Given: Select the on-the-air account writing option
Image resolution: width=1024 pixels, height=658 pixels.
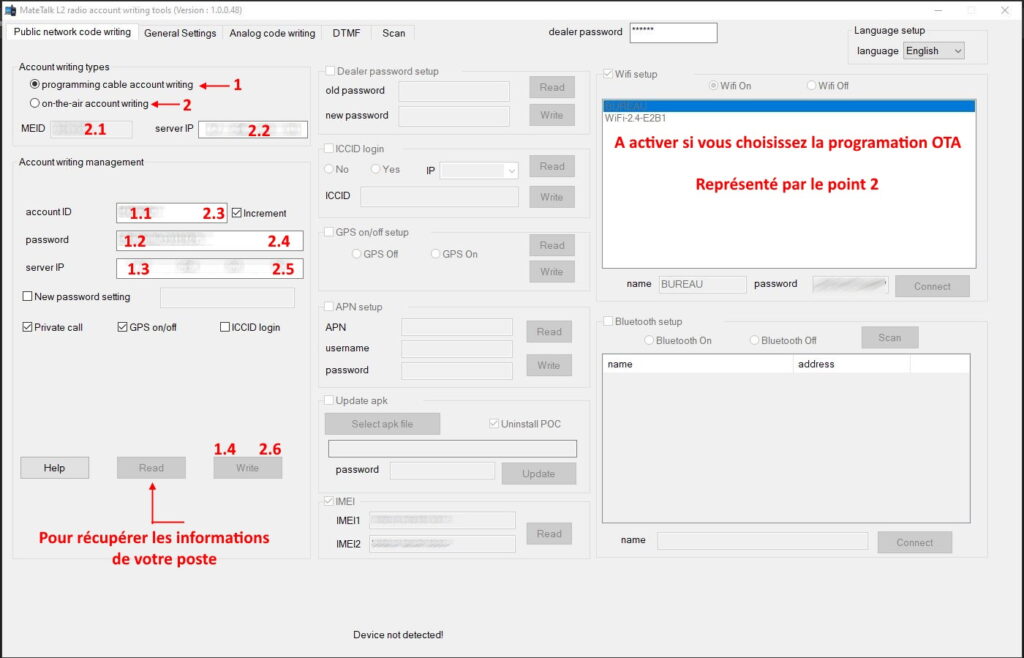Looking at the screenshot, I should click(x=36, y=103).
